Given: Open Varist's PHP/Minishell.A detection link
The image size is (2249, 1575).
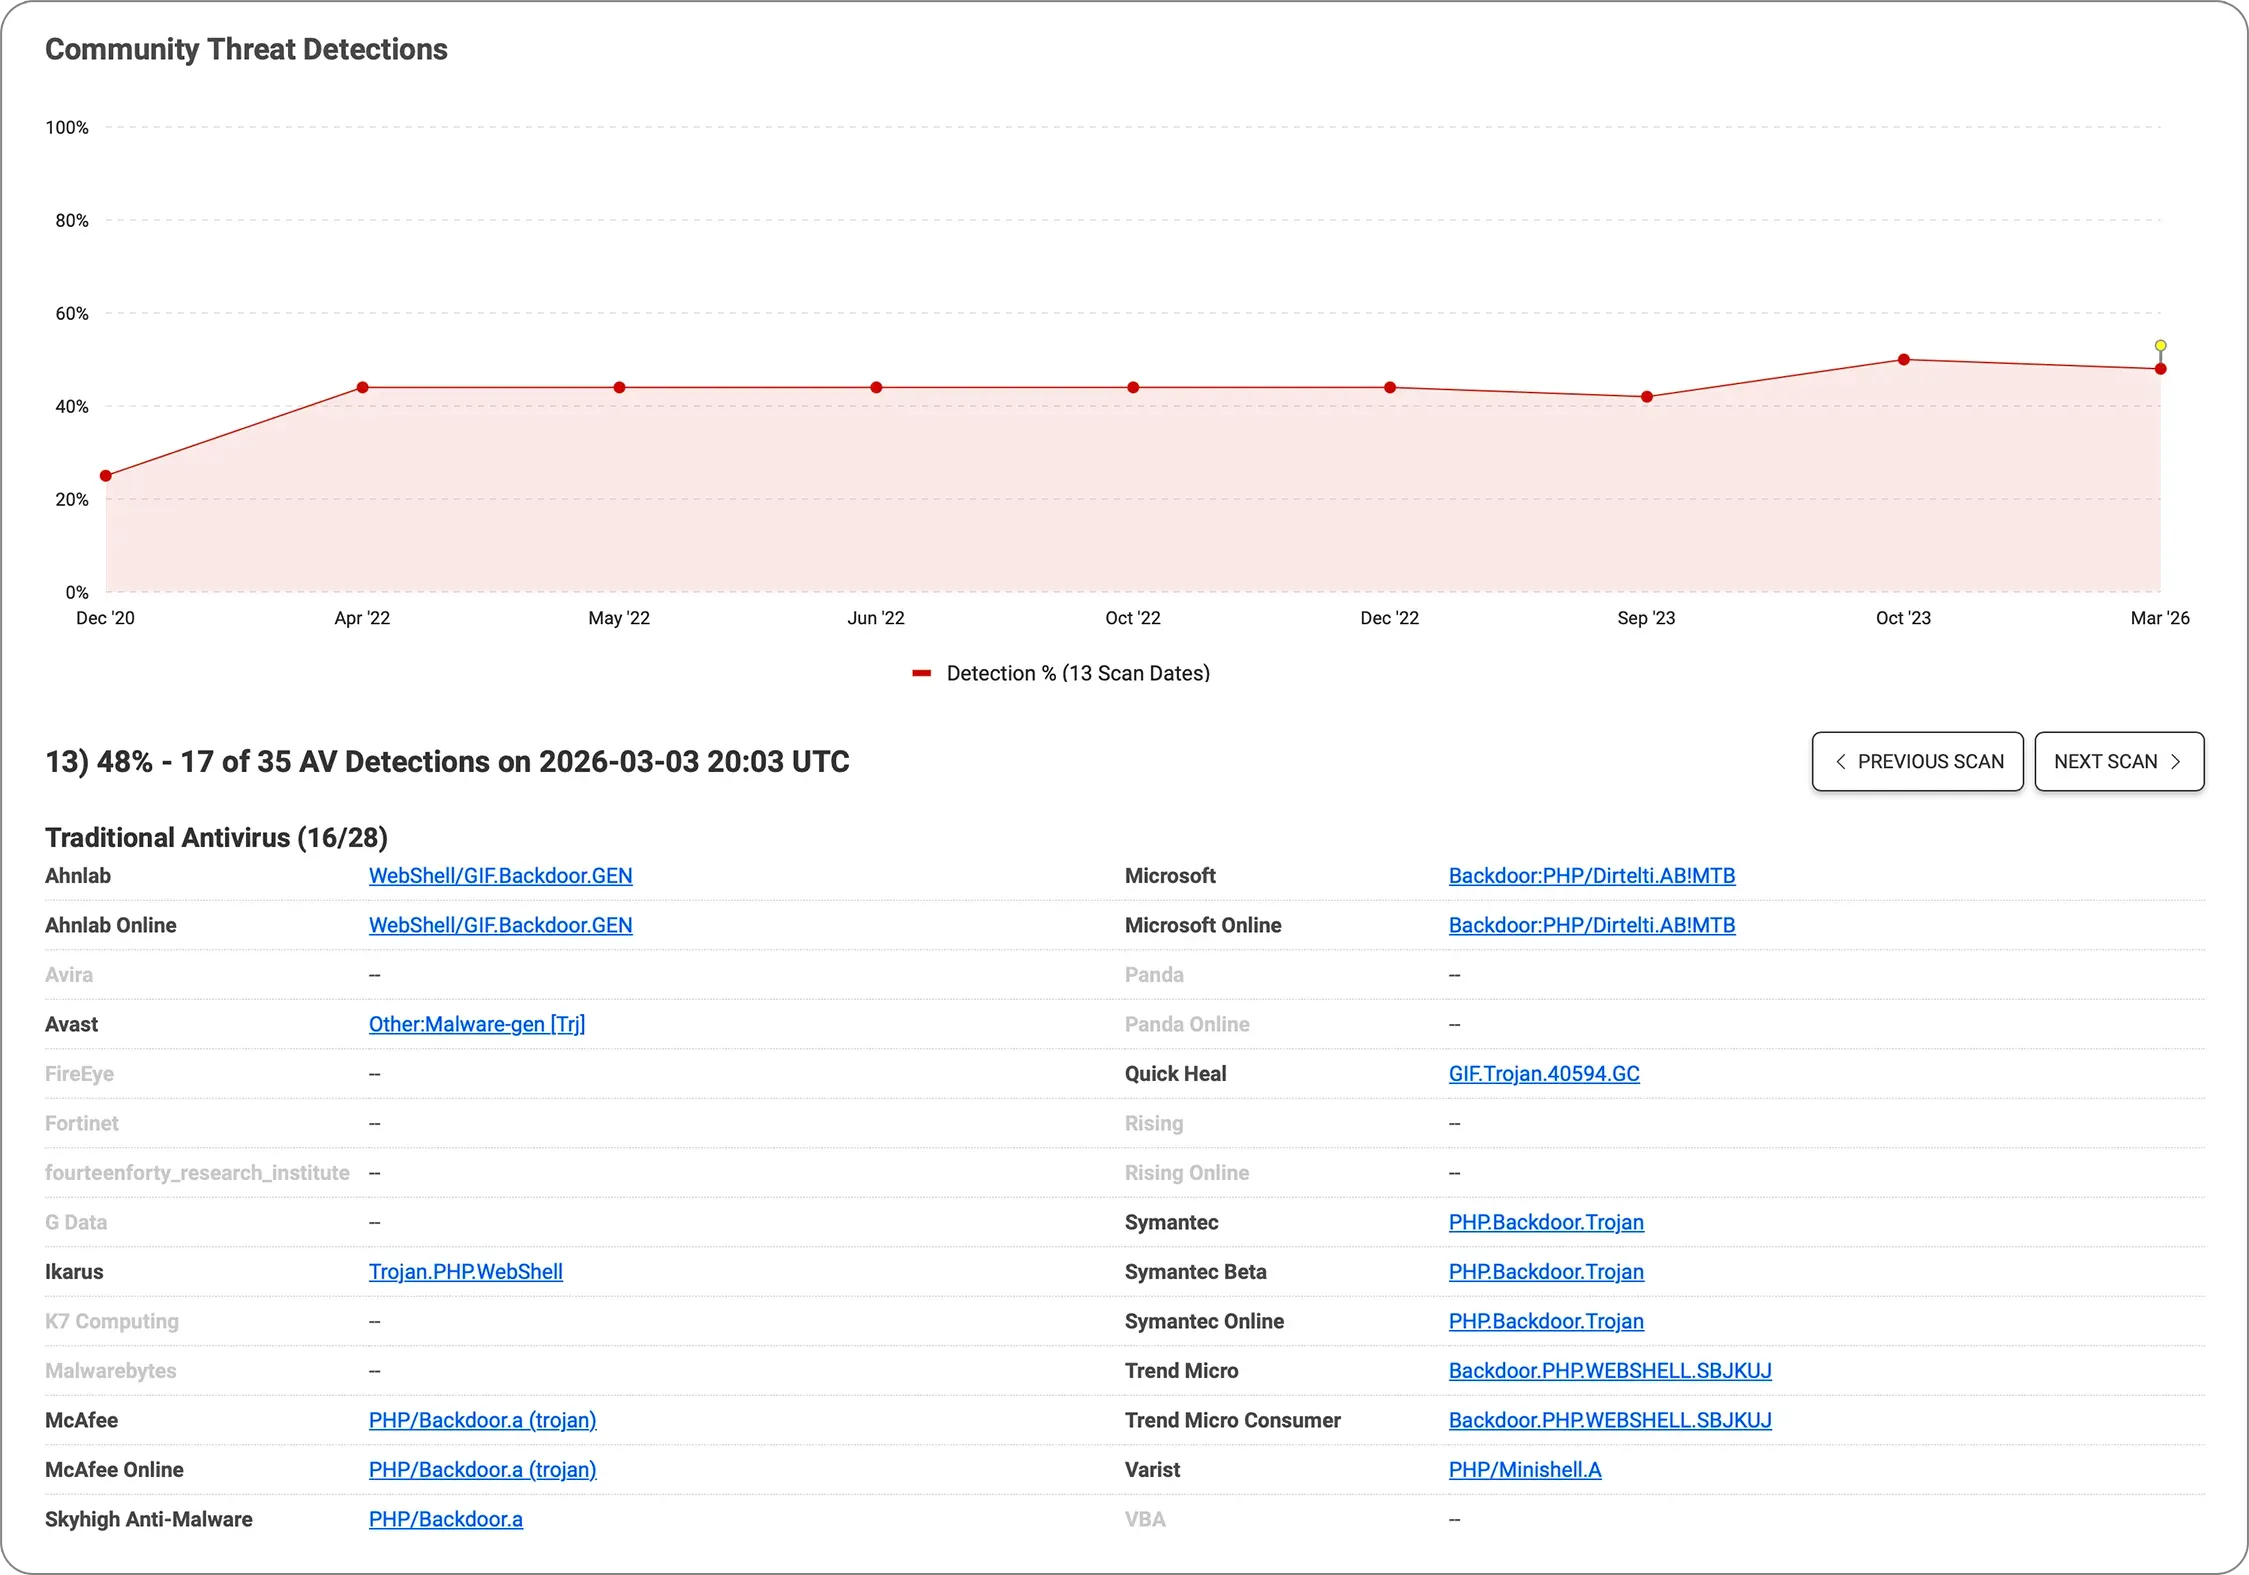Looking at the screenshot, I should tap(1524, 1469).
